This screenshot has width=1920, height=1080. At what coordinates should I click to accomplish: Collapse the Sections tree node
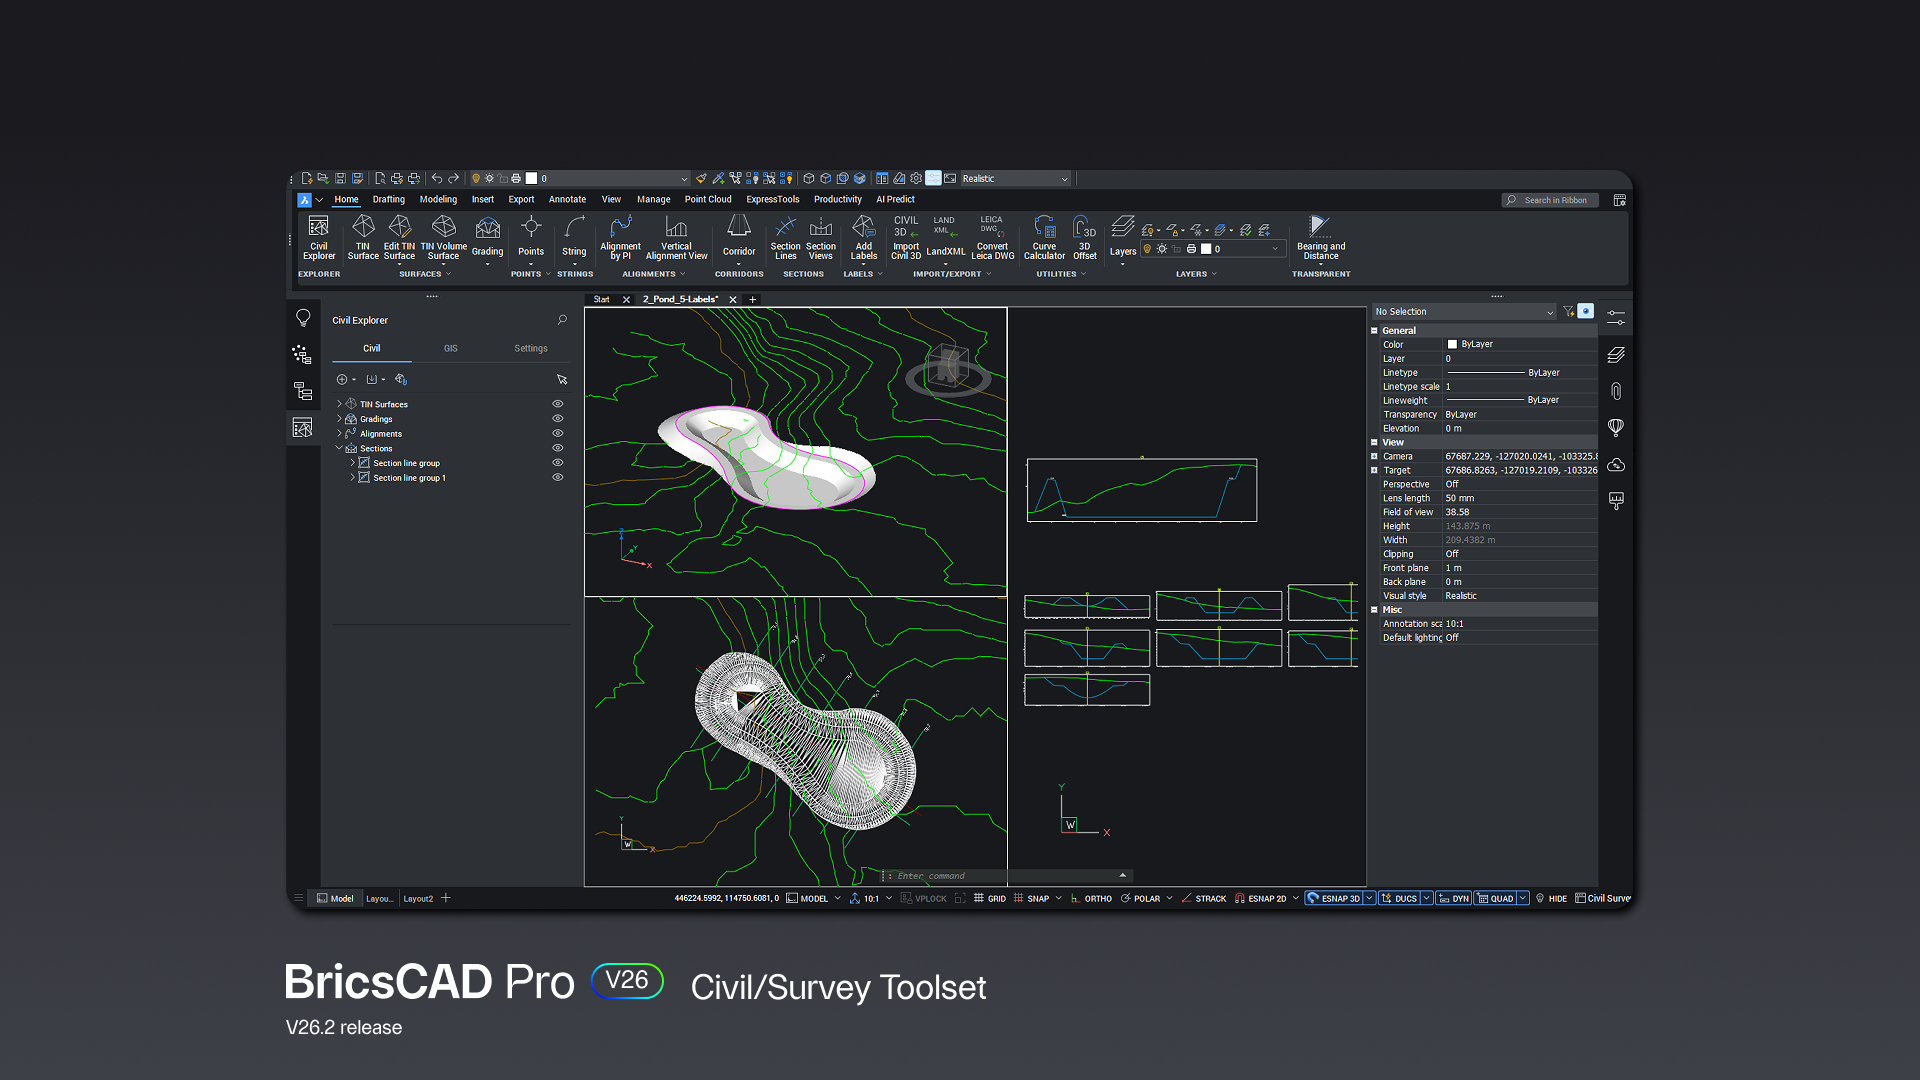pyautogui.click(x=338, y=448)
